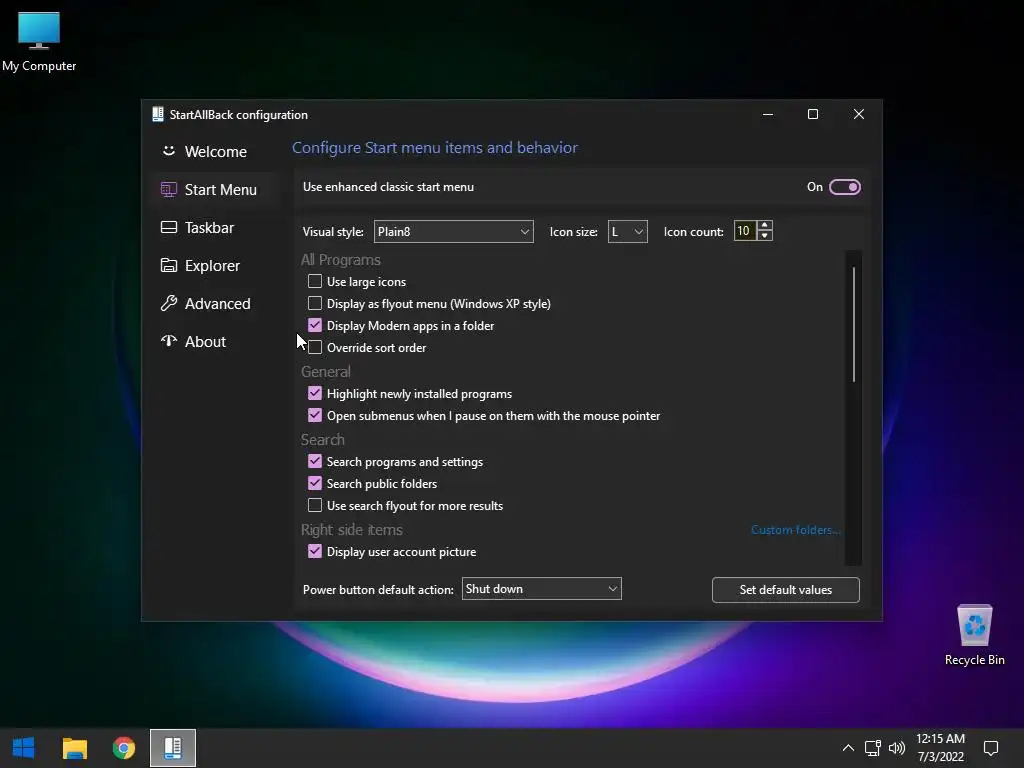Screen dimensions: 1024x768
Task: Click the Advanced wrench icon
Action: 168,303
